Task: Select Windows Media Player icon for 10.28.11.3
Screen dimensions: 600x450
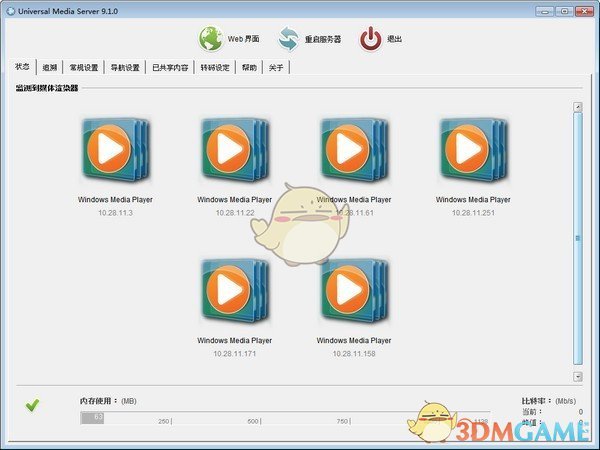Action: point(115,149)
